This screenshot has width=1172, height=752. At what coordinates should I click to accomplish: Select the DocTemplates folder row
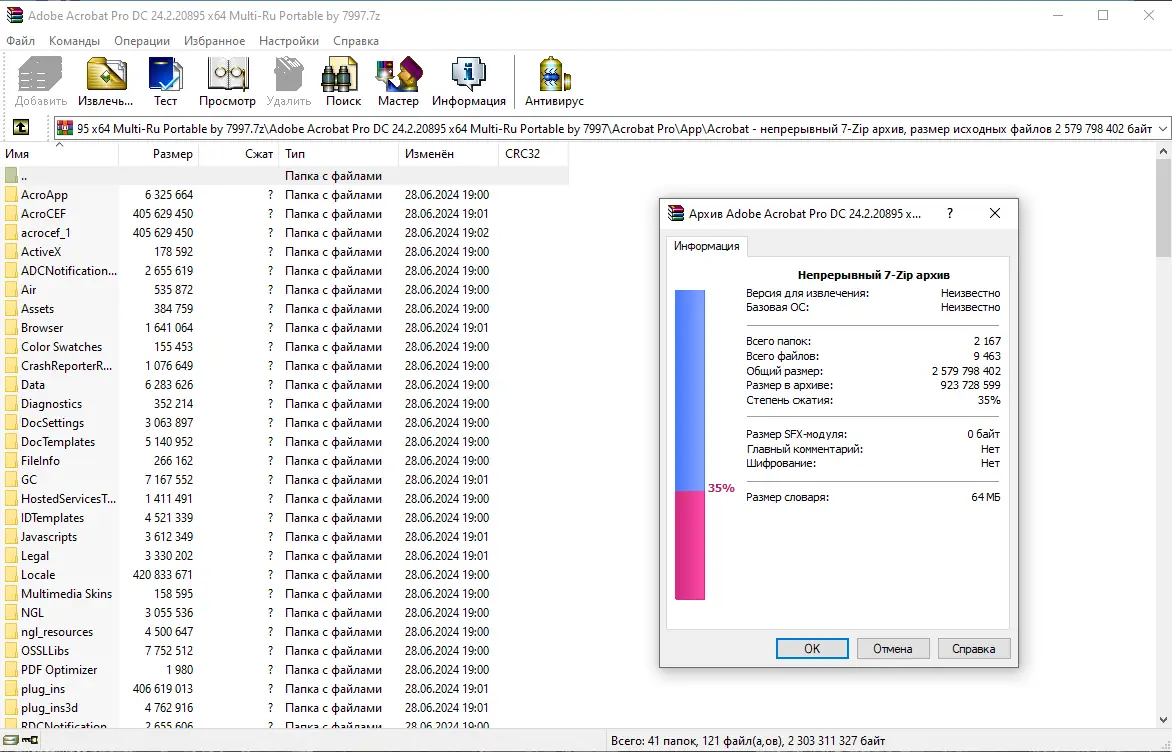[284, 442]
